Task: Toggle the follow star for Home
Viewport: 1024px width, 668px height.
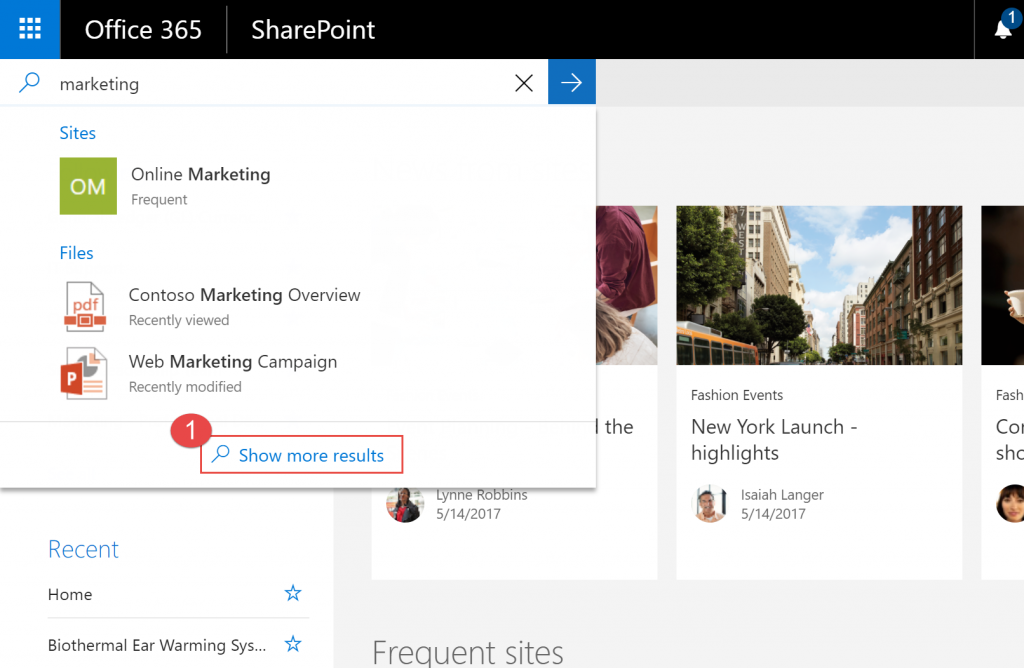Action: click(x=293, y=593)
